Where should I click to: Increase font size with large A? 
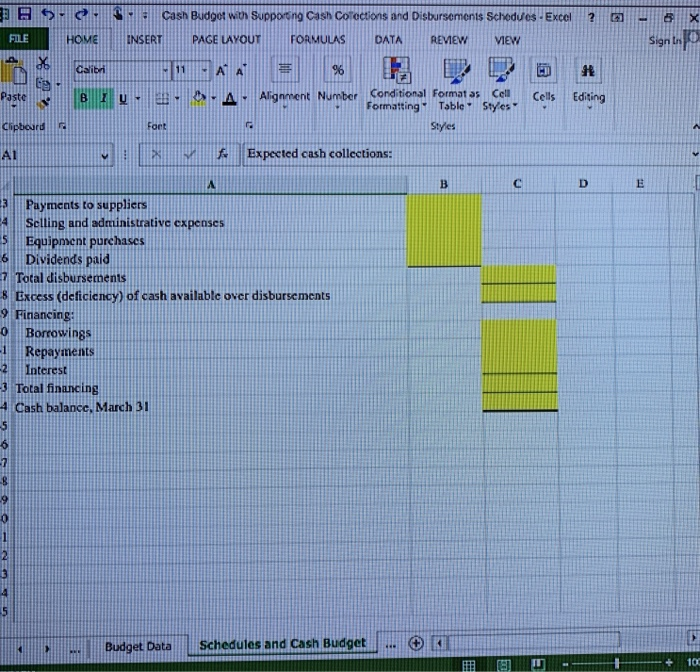coord(221,71)
